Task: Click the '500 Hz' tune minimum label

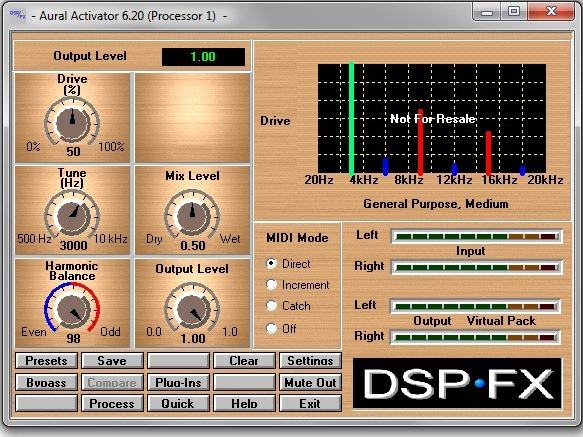Action: pos(34,238)
